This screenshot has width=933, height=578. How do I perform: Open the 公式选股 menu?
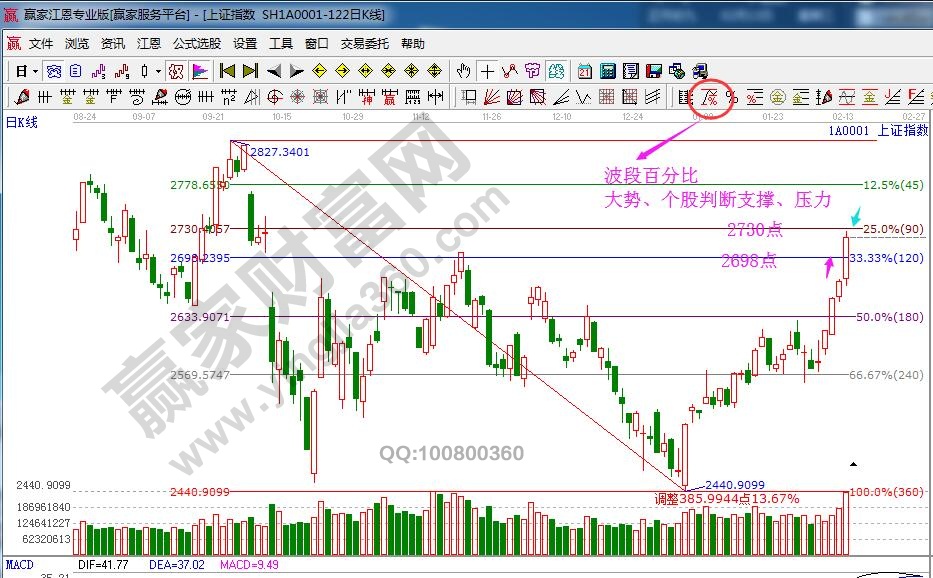pos(197,44)
